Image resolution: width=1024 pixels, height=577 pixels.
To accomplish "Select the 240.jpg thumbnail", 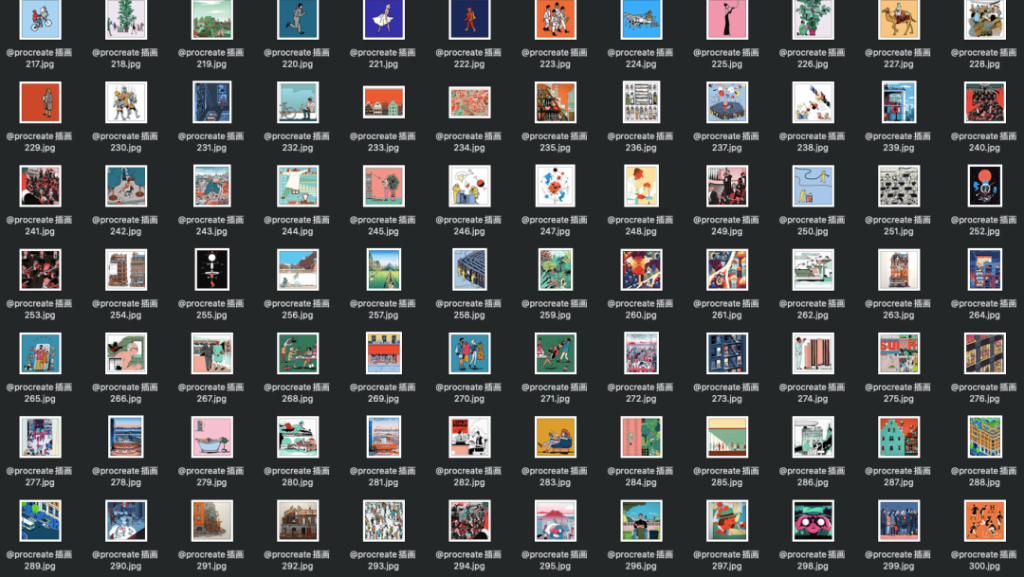I will [984, 102].
